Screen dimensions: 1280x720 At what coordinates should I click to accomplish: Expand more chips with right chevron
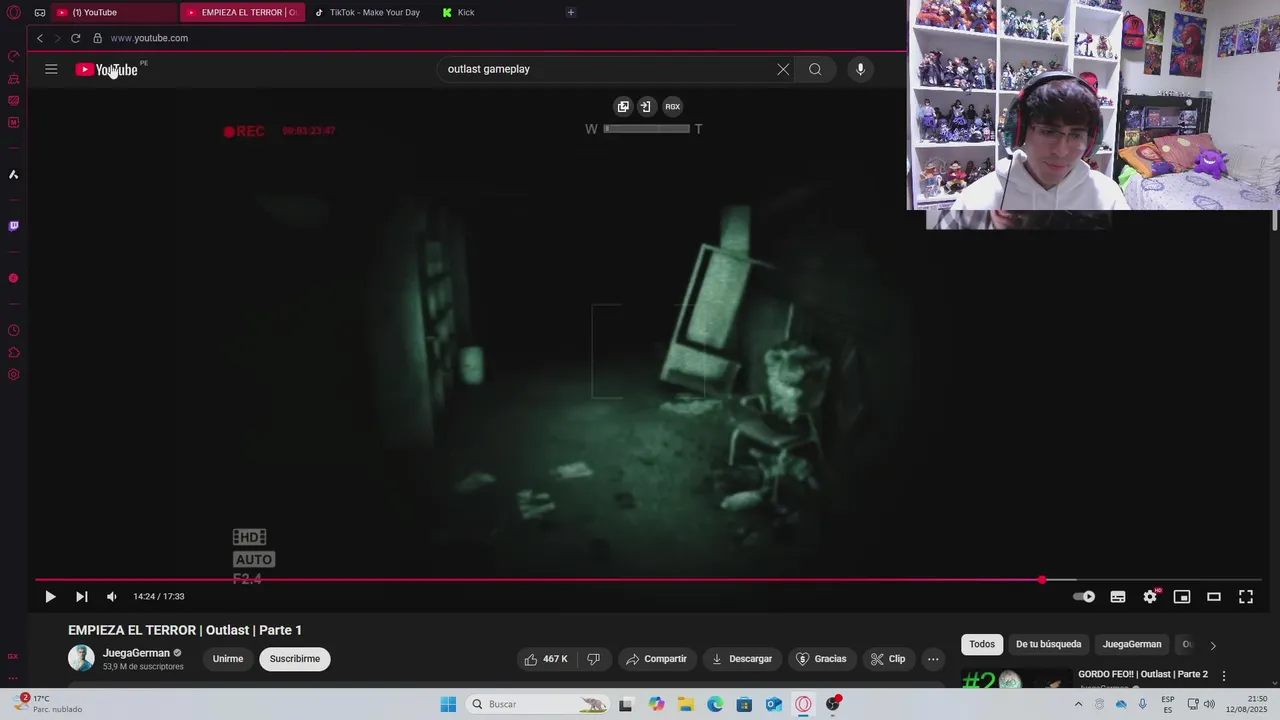(1213, 645)
